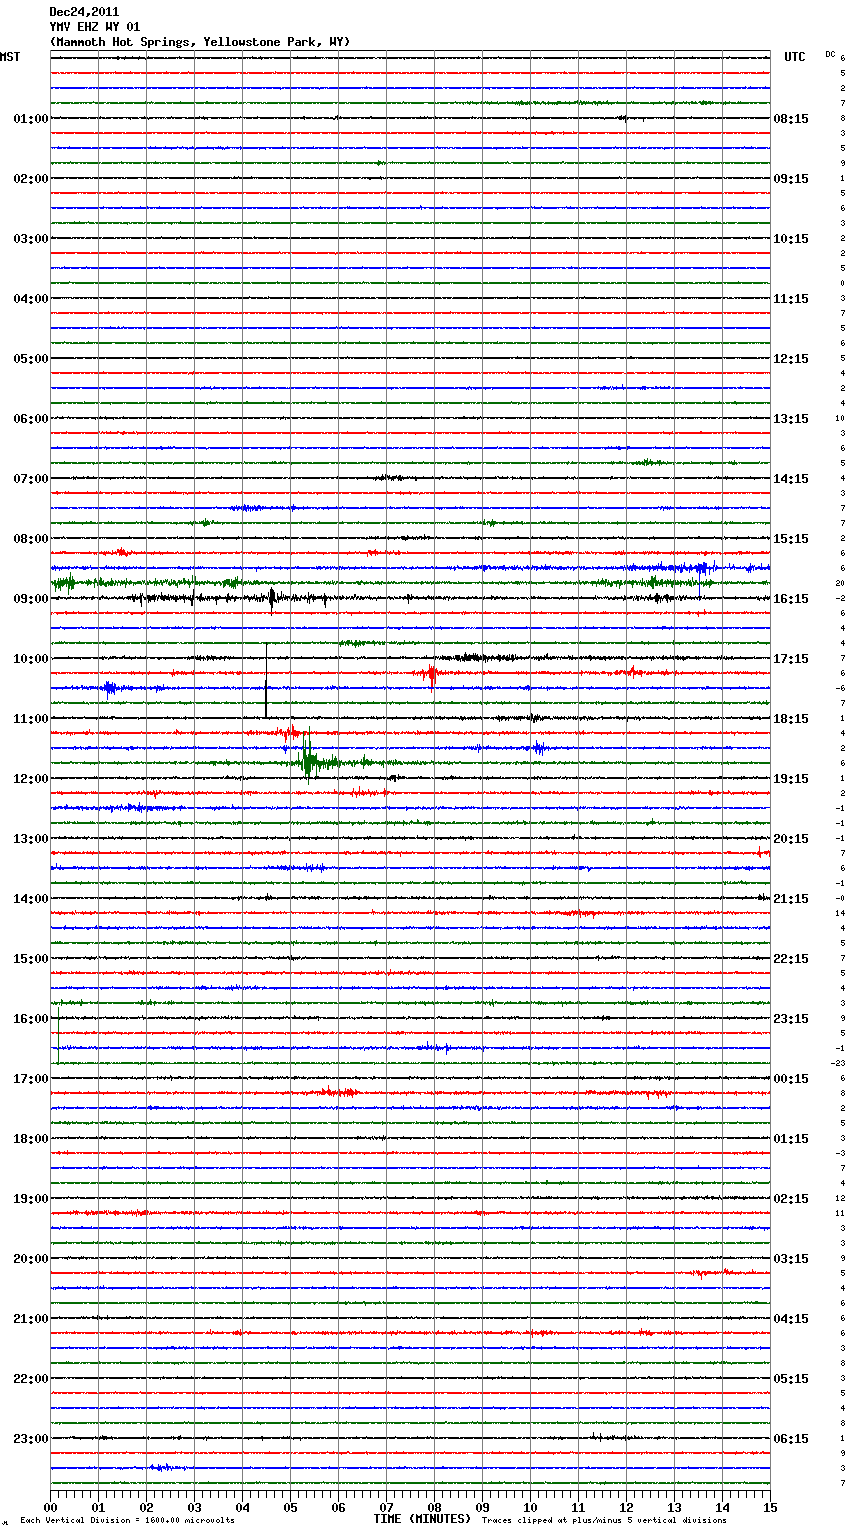Click the '03:00' MST time label
Screen dimensions: 850x1534
31,239
